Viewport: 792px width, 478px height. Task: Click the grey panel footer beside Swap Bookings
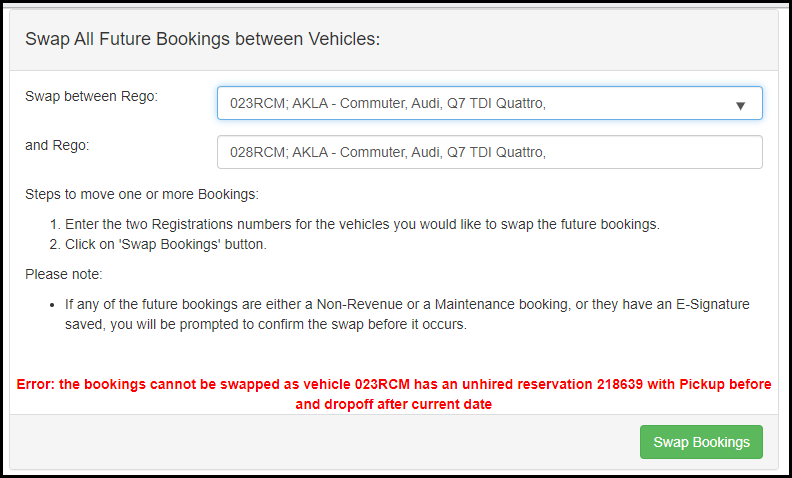click(x=323, y=442)
